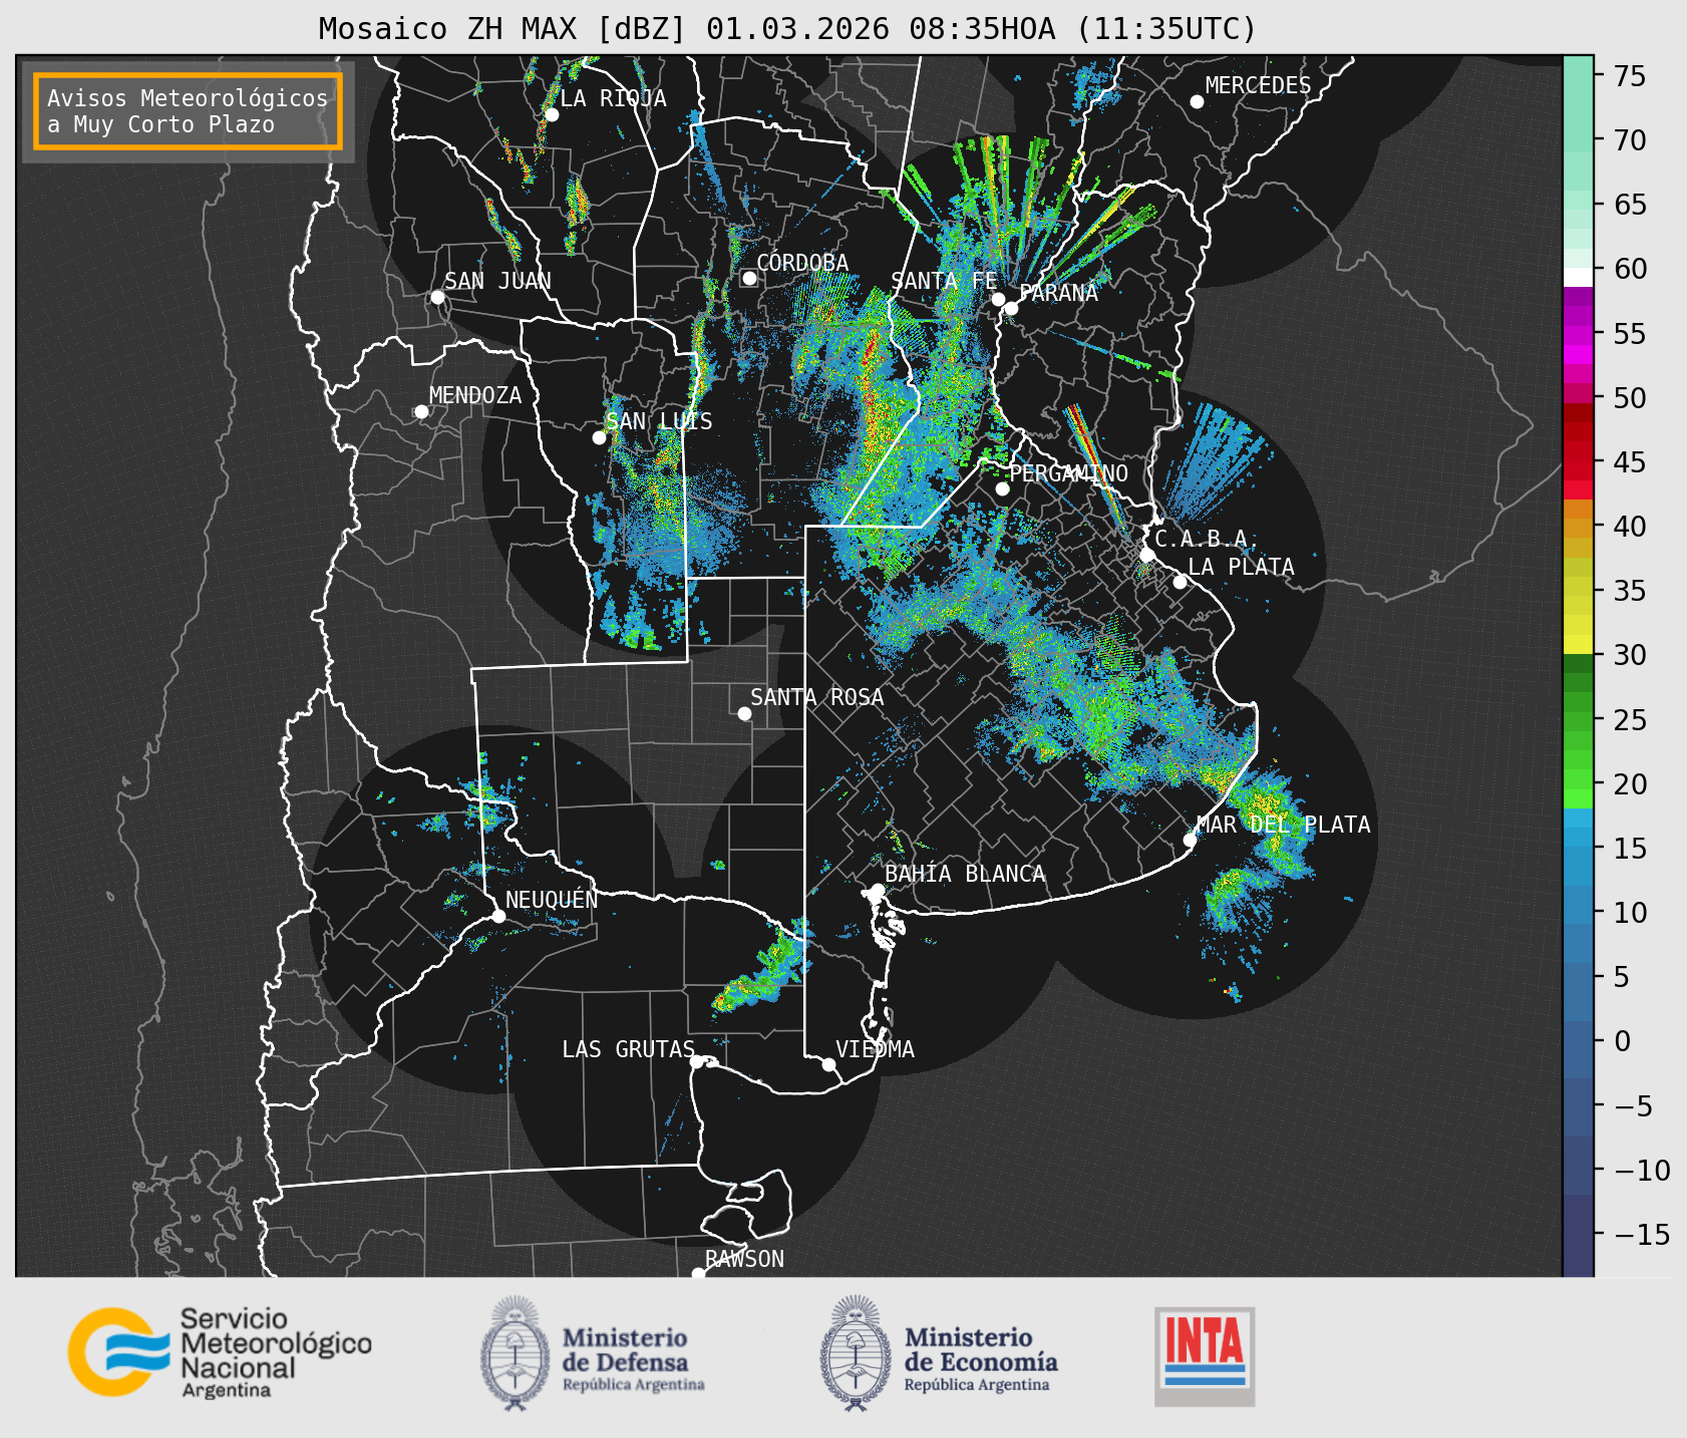Click the CÓRDOBA label text
Screen dimensions: 1687x1438
802,263
